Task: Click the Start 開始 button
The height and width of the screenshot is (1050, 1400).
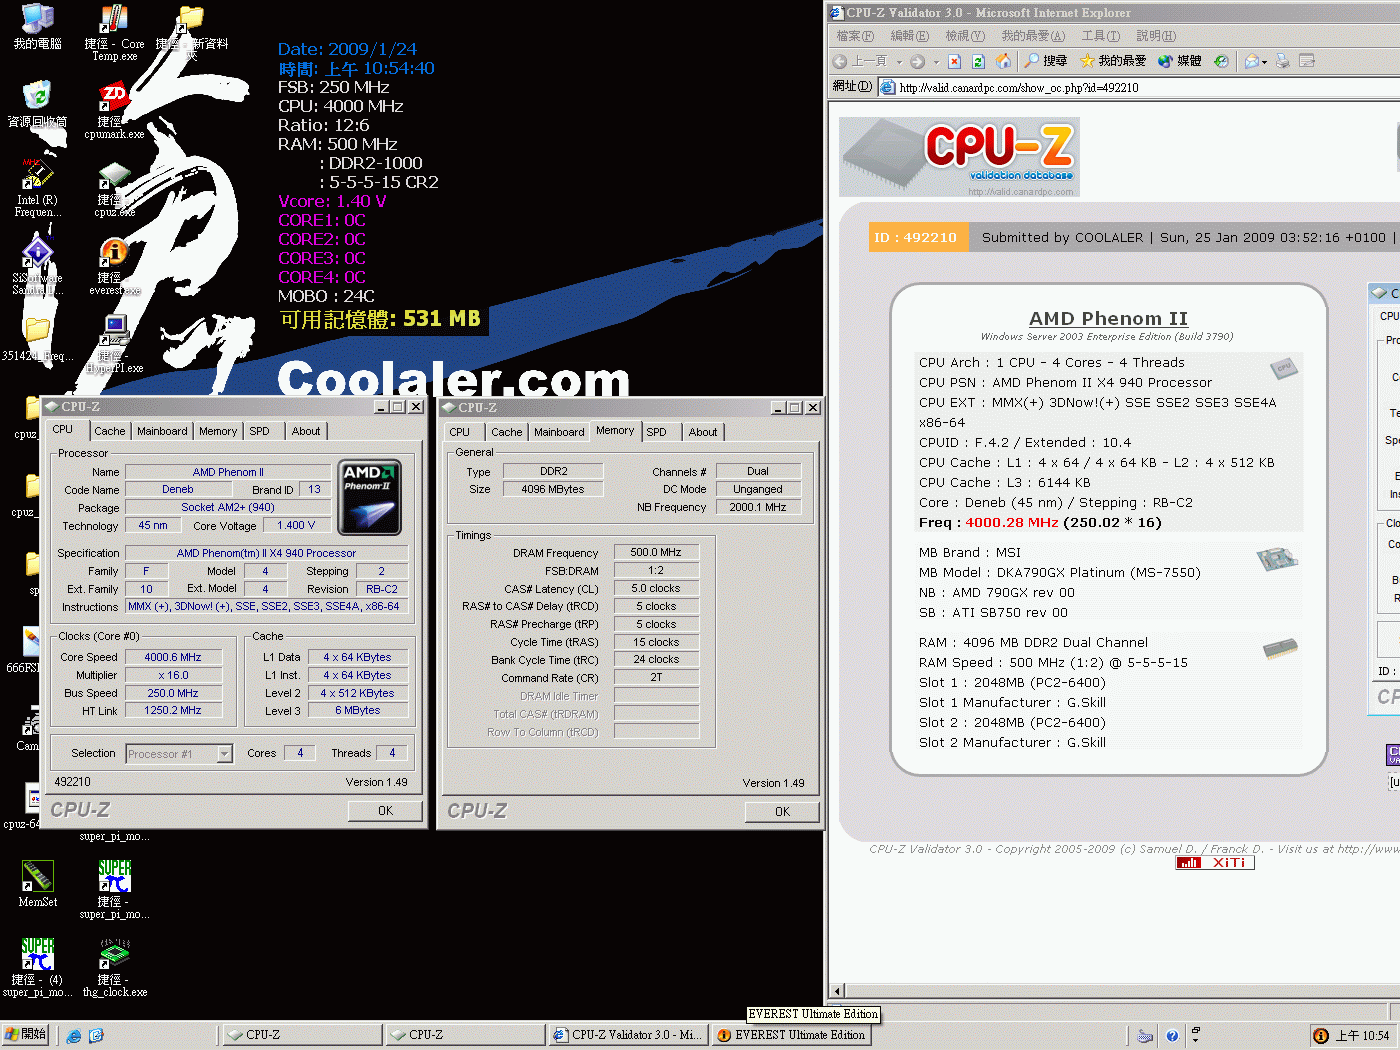Action: tap(26, 1035)
